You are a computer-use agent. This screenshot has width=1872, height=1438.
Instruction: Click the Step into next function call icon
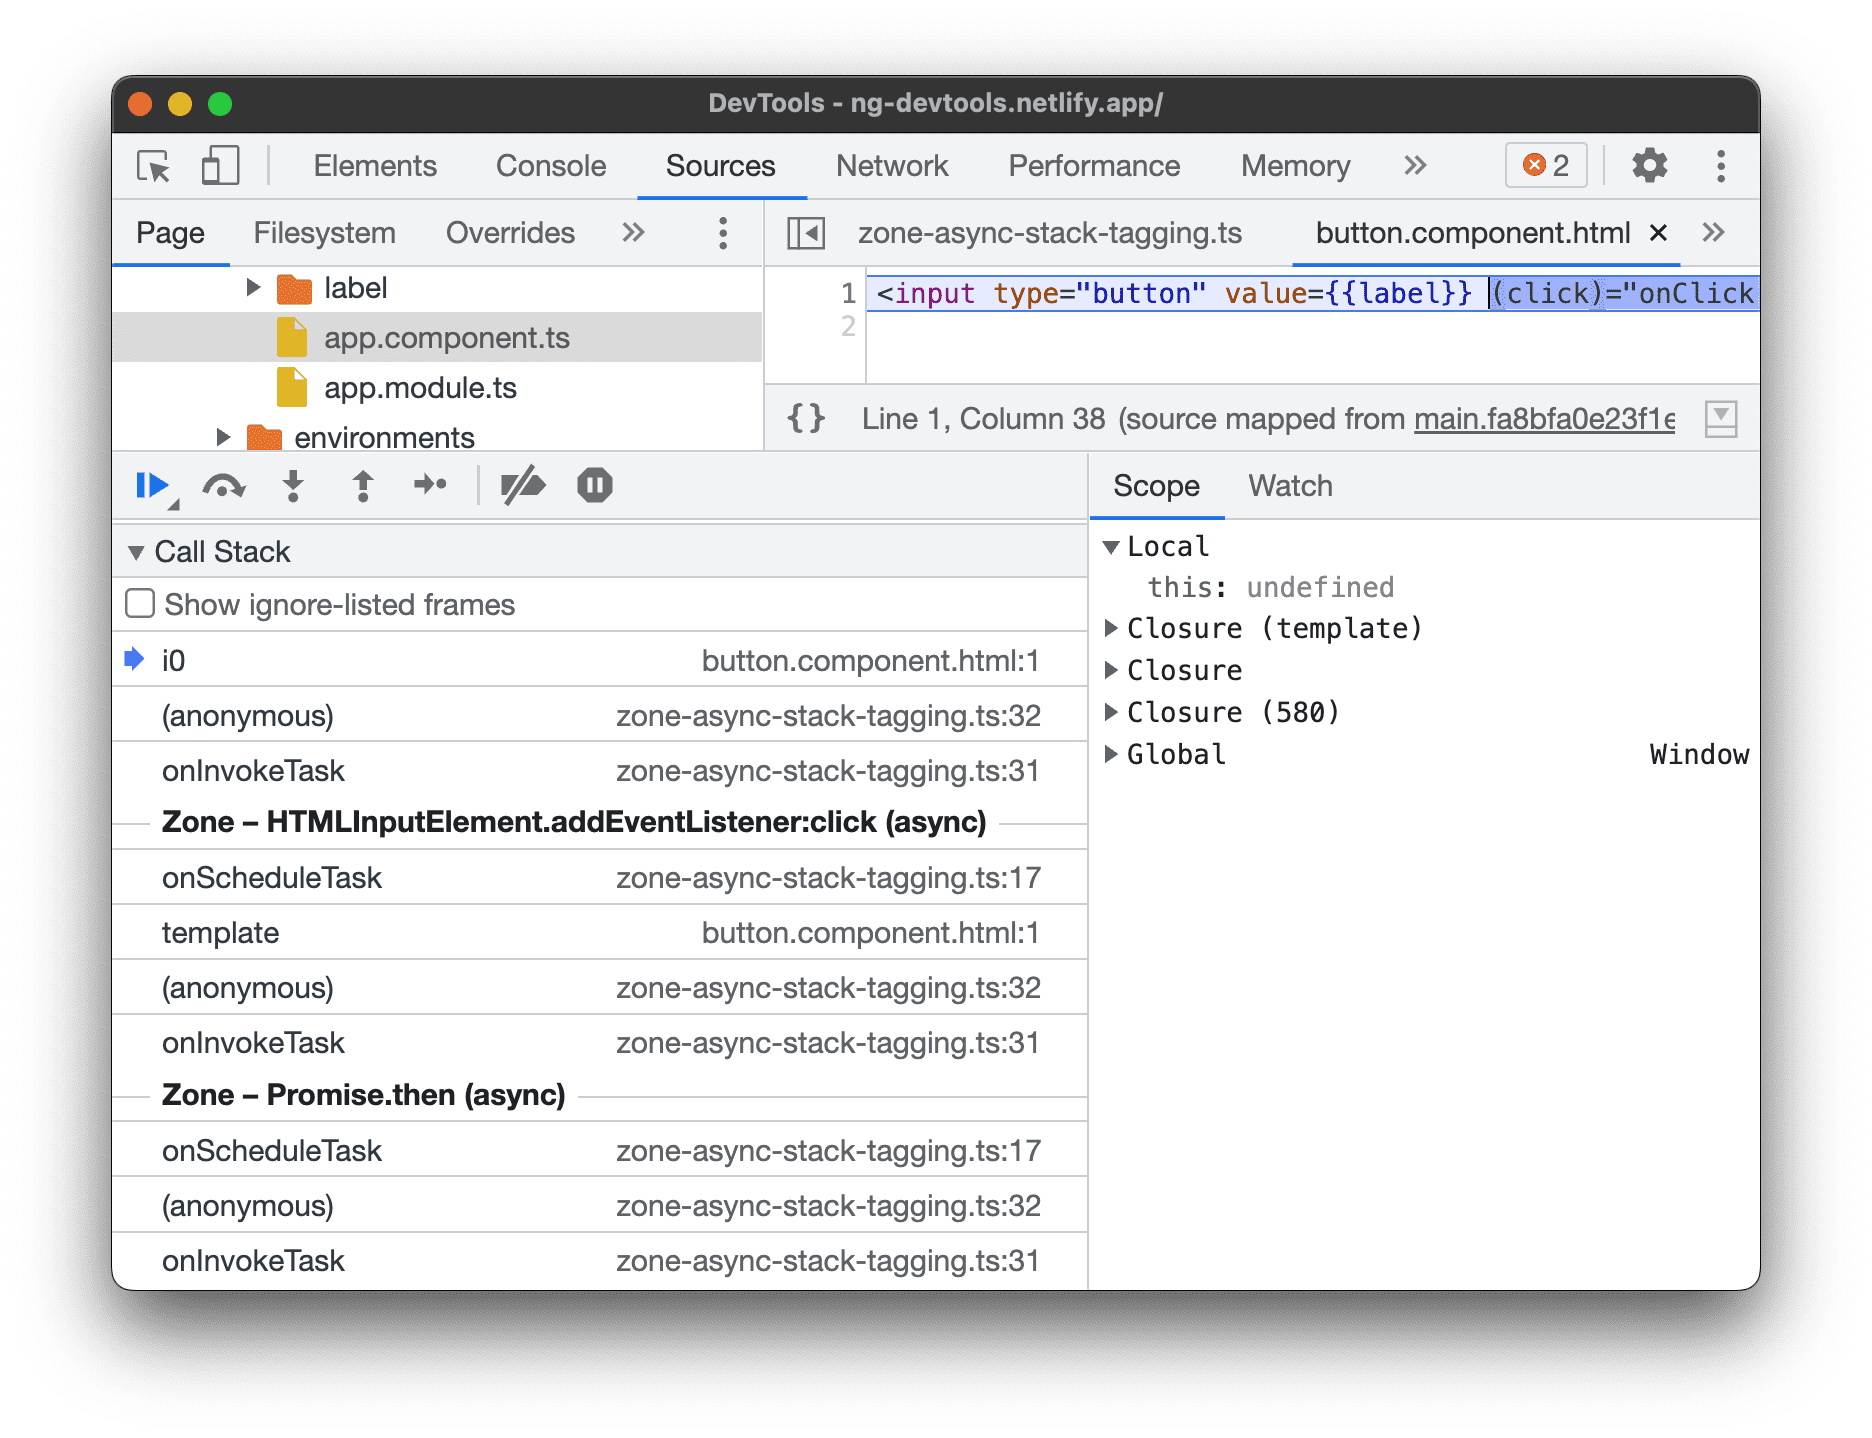(292, 486)
